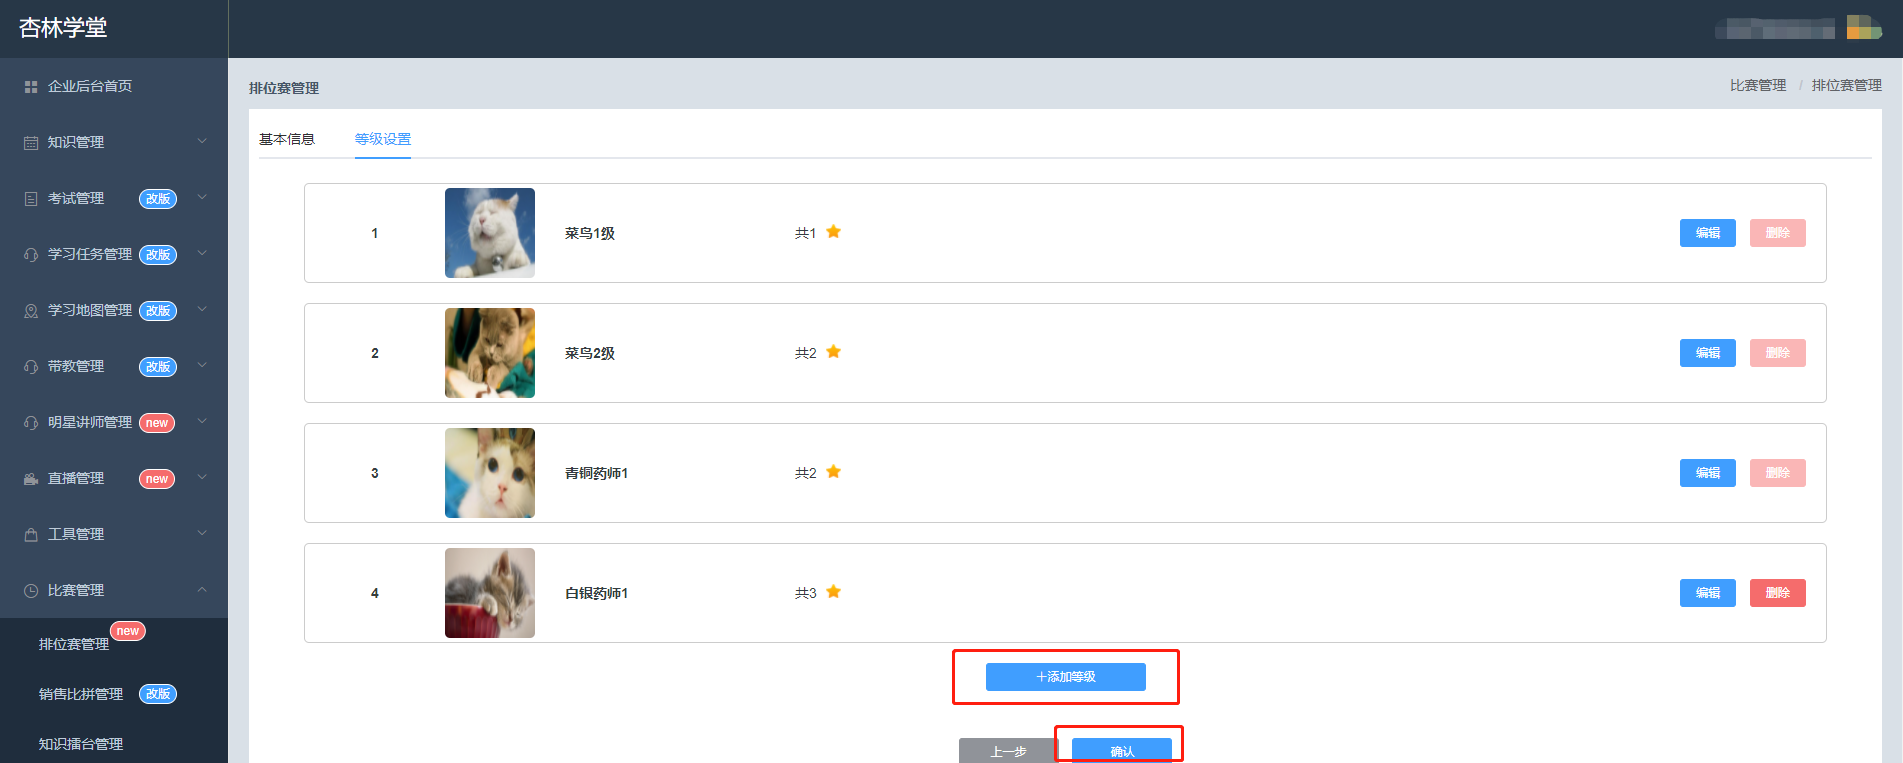Click 编辑 for 菜鸟1级

click(x=1708, y=233)
